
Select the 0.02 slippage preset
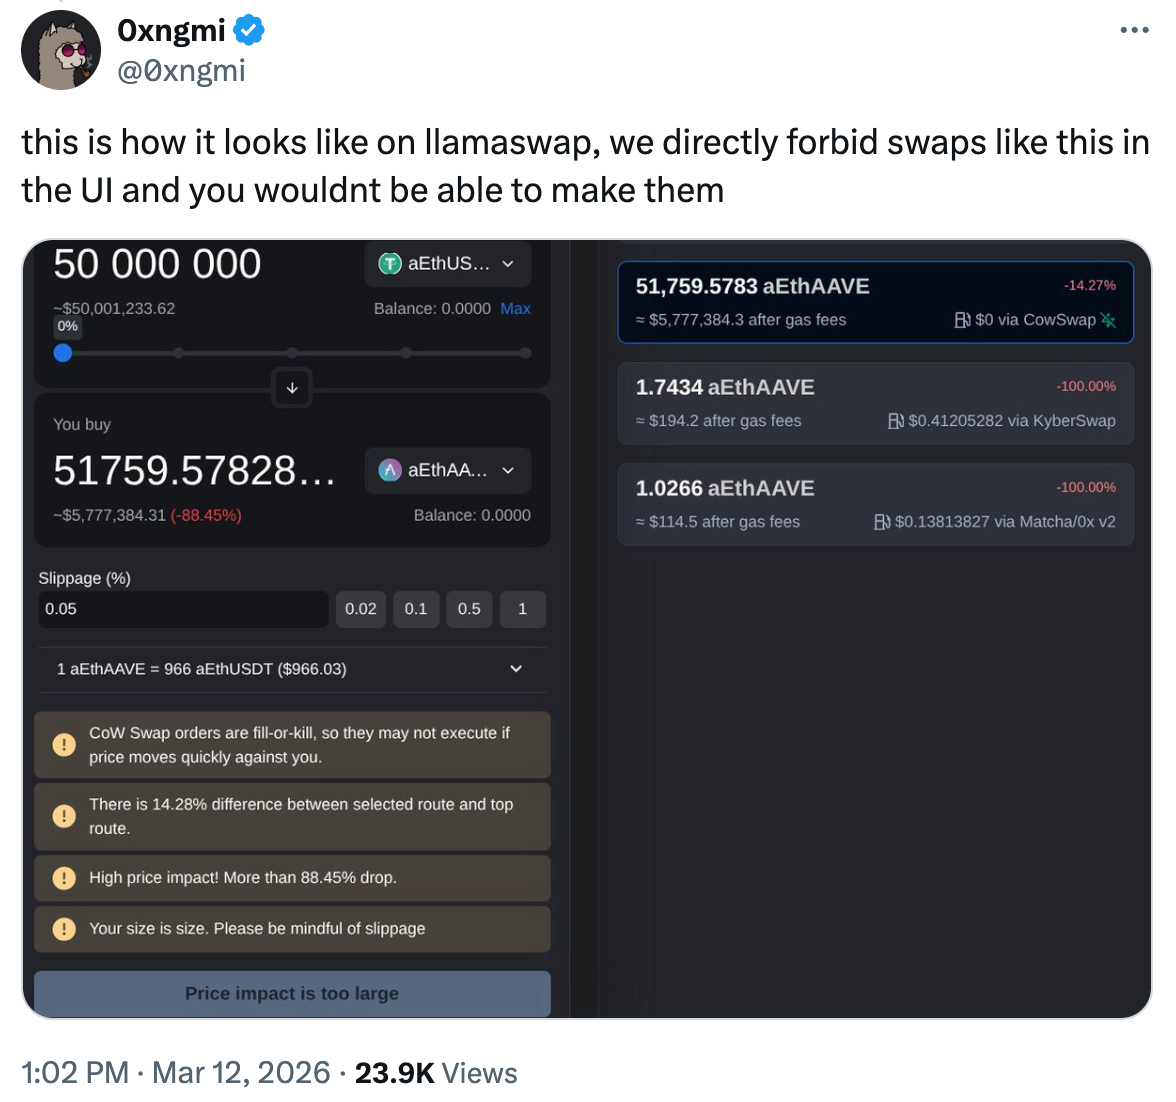361,609
